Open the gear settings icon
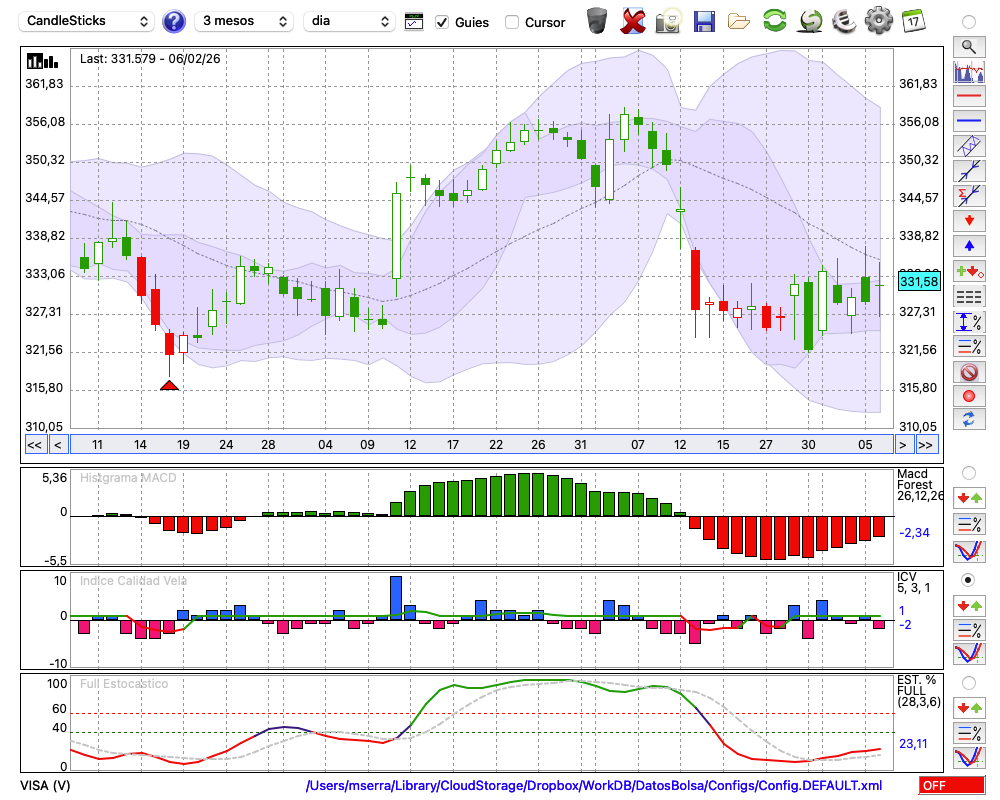Screen dimensions: 1000x800 point(878,20)
